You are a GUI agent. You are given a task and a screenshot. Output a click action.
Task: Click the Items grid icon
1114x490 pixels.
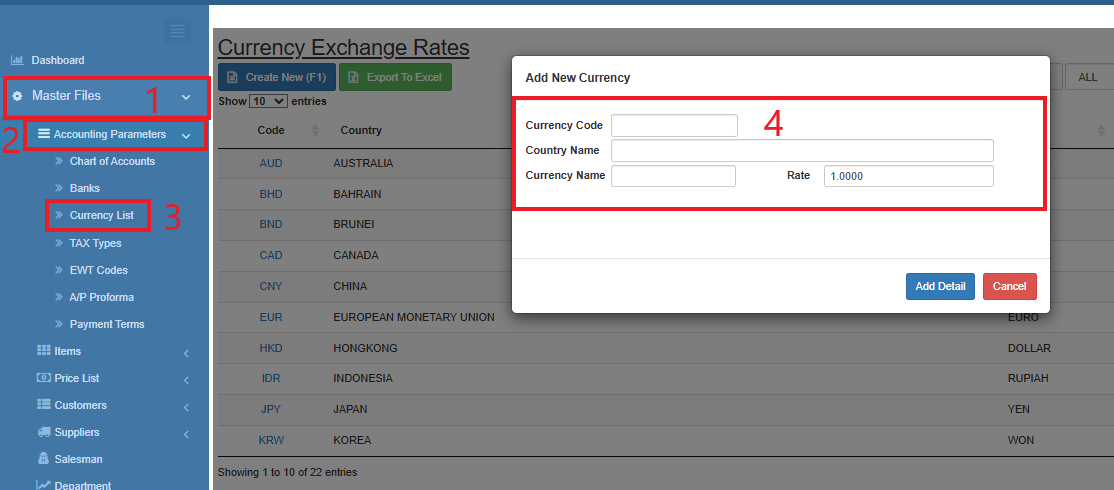click(43, 351)
